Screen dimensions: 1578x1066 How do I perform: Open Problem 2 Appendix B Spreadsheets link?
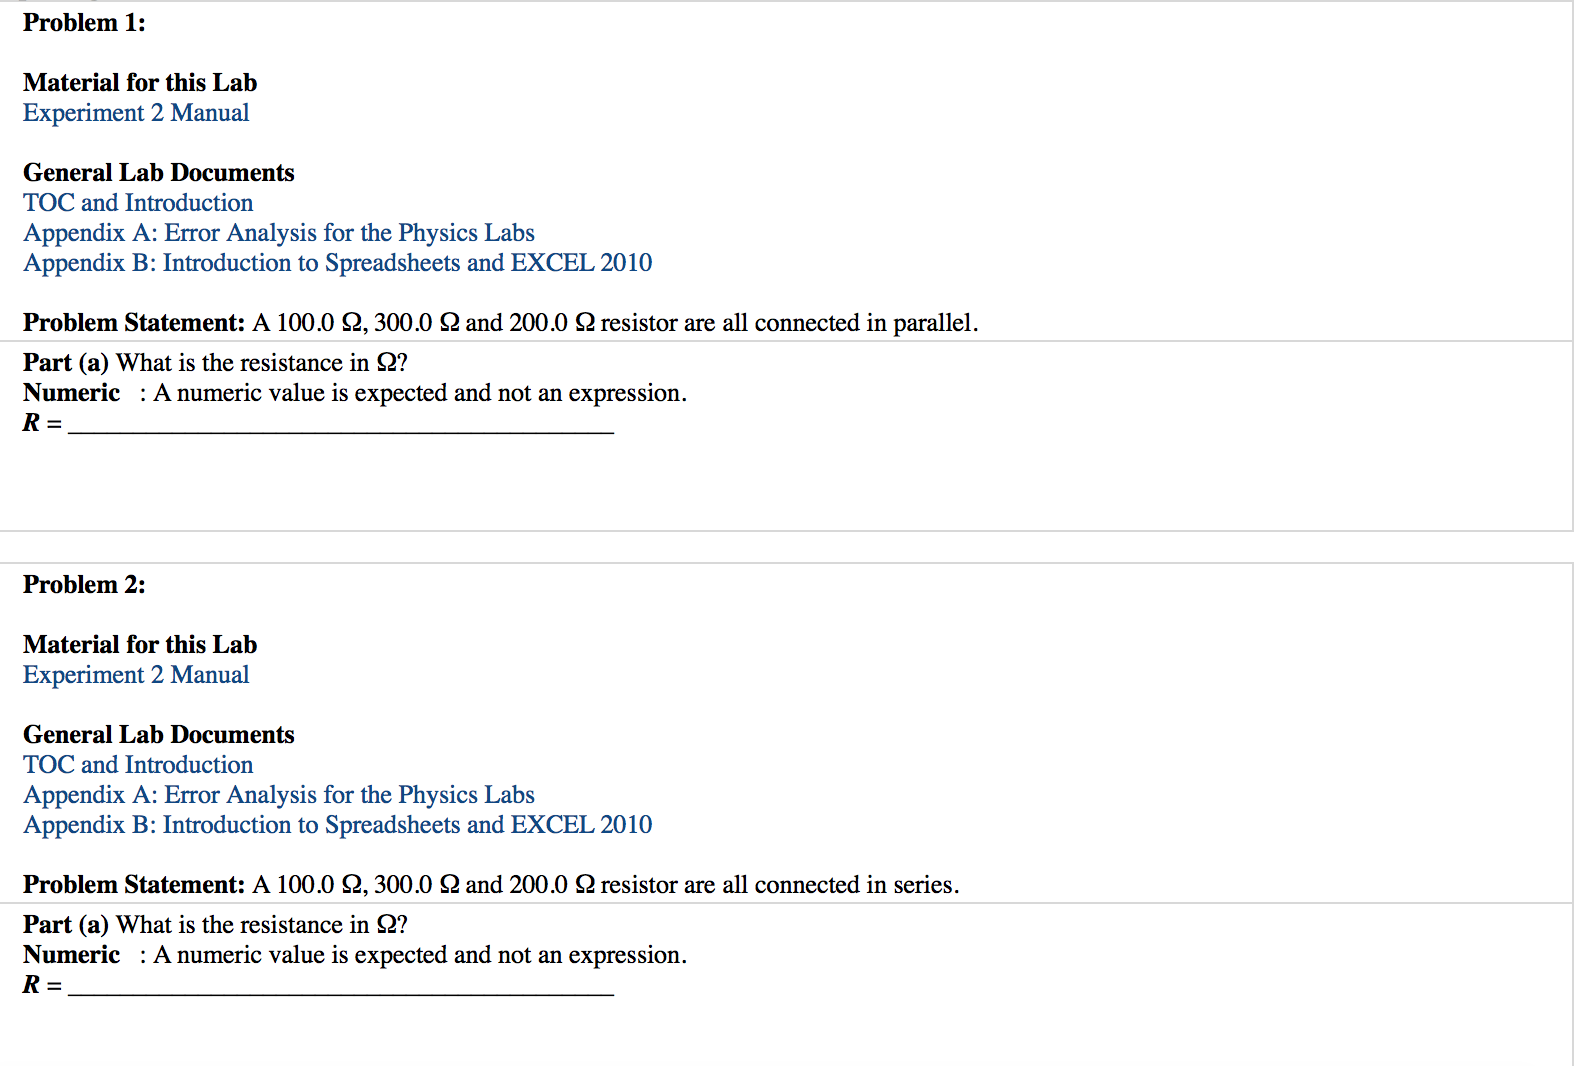tap(338, 825)
